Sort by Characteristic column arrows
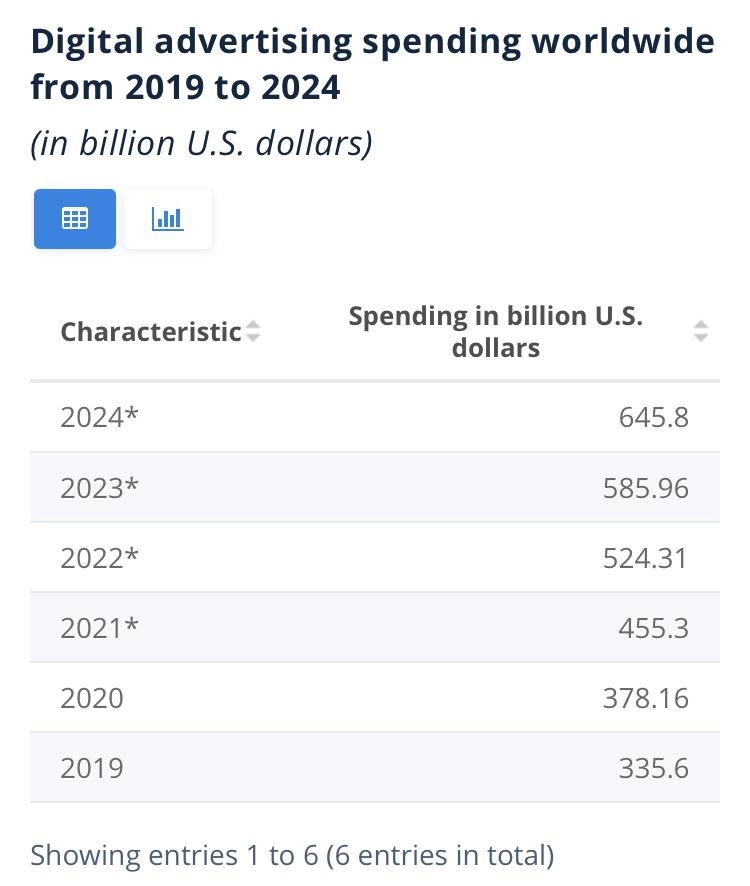 (253, 331)
